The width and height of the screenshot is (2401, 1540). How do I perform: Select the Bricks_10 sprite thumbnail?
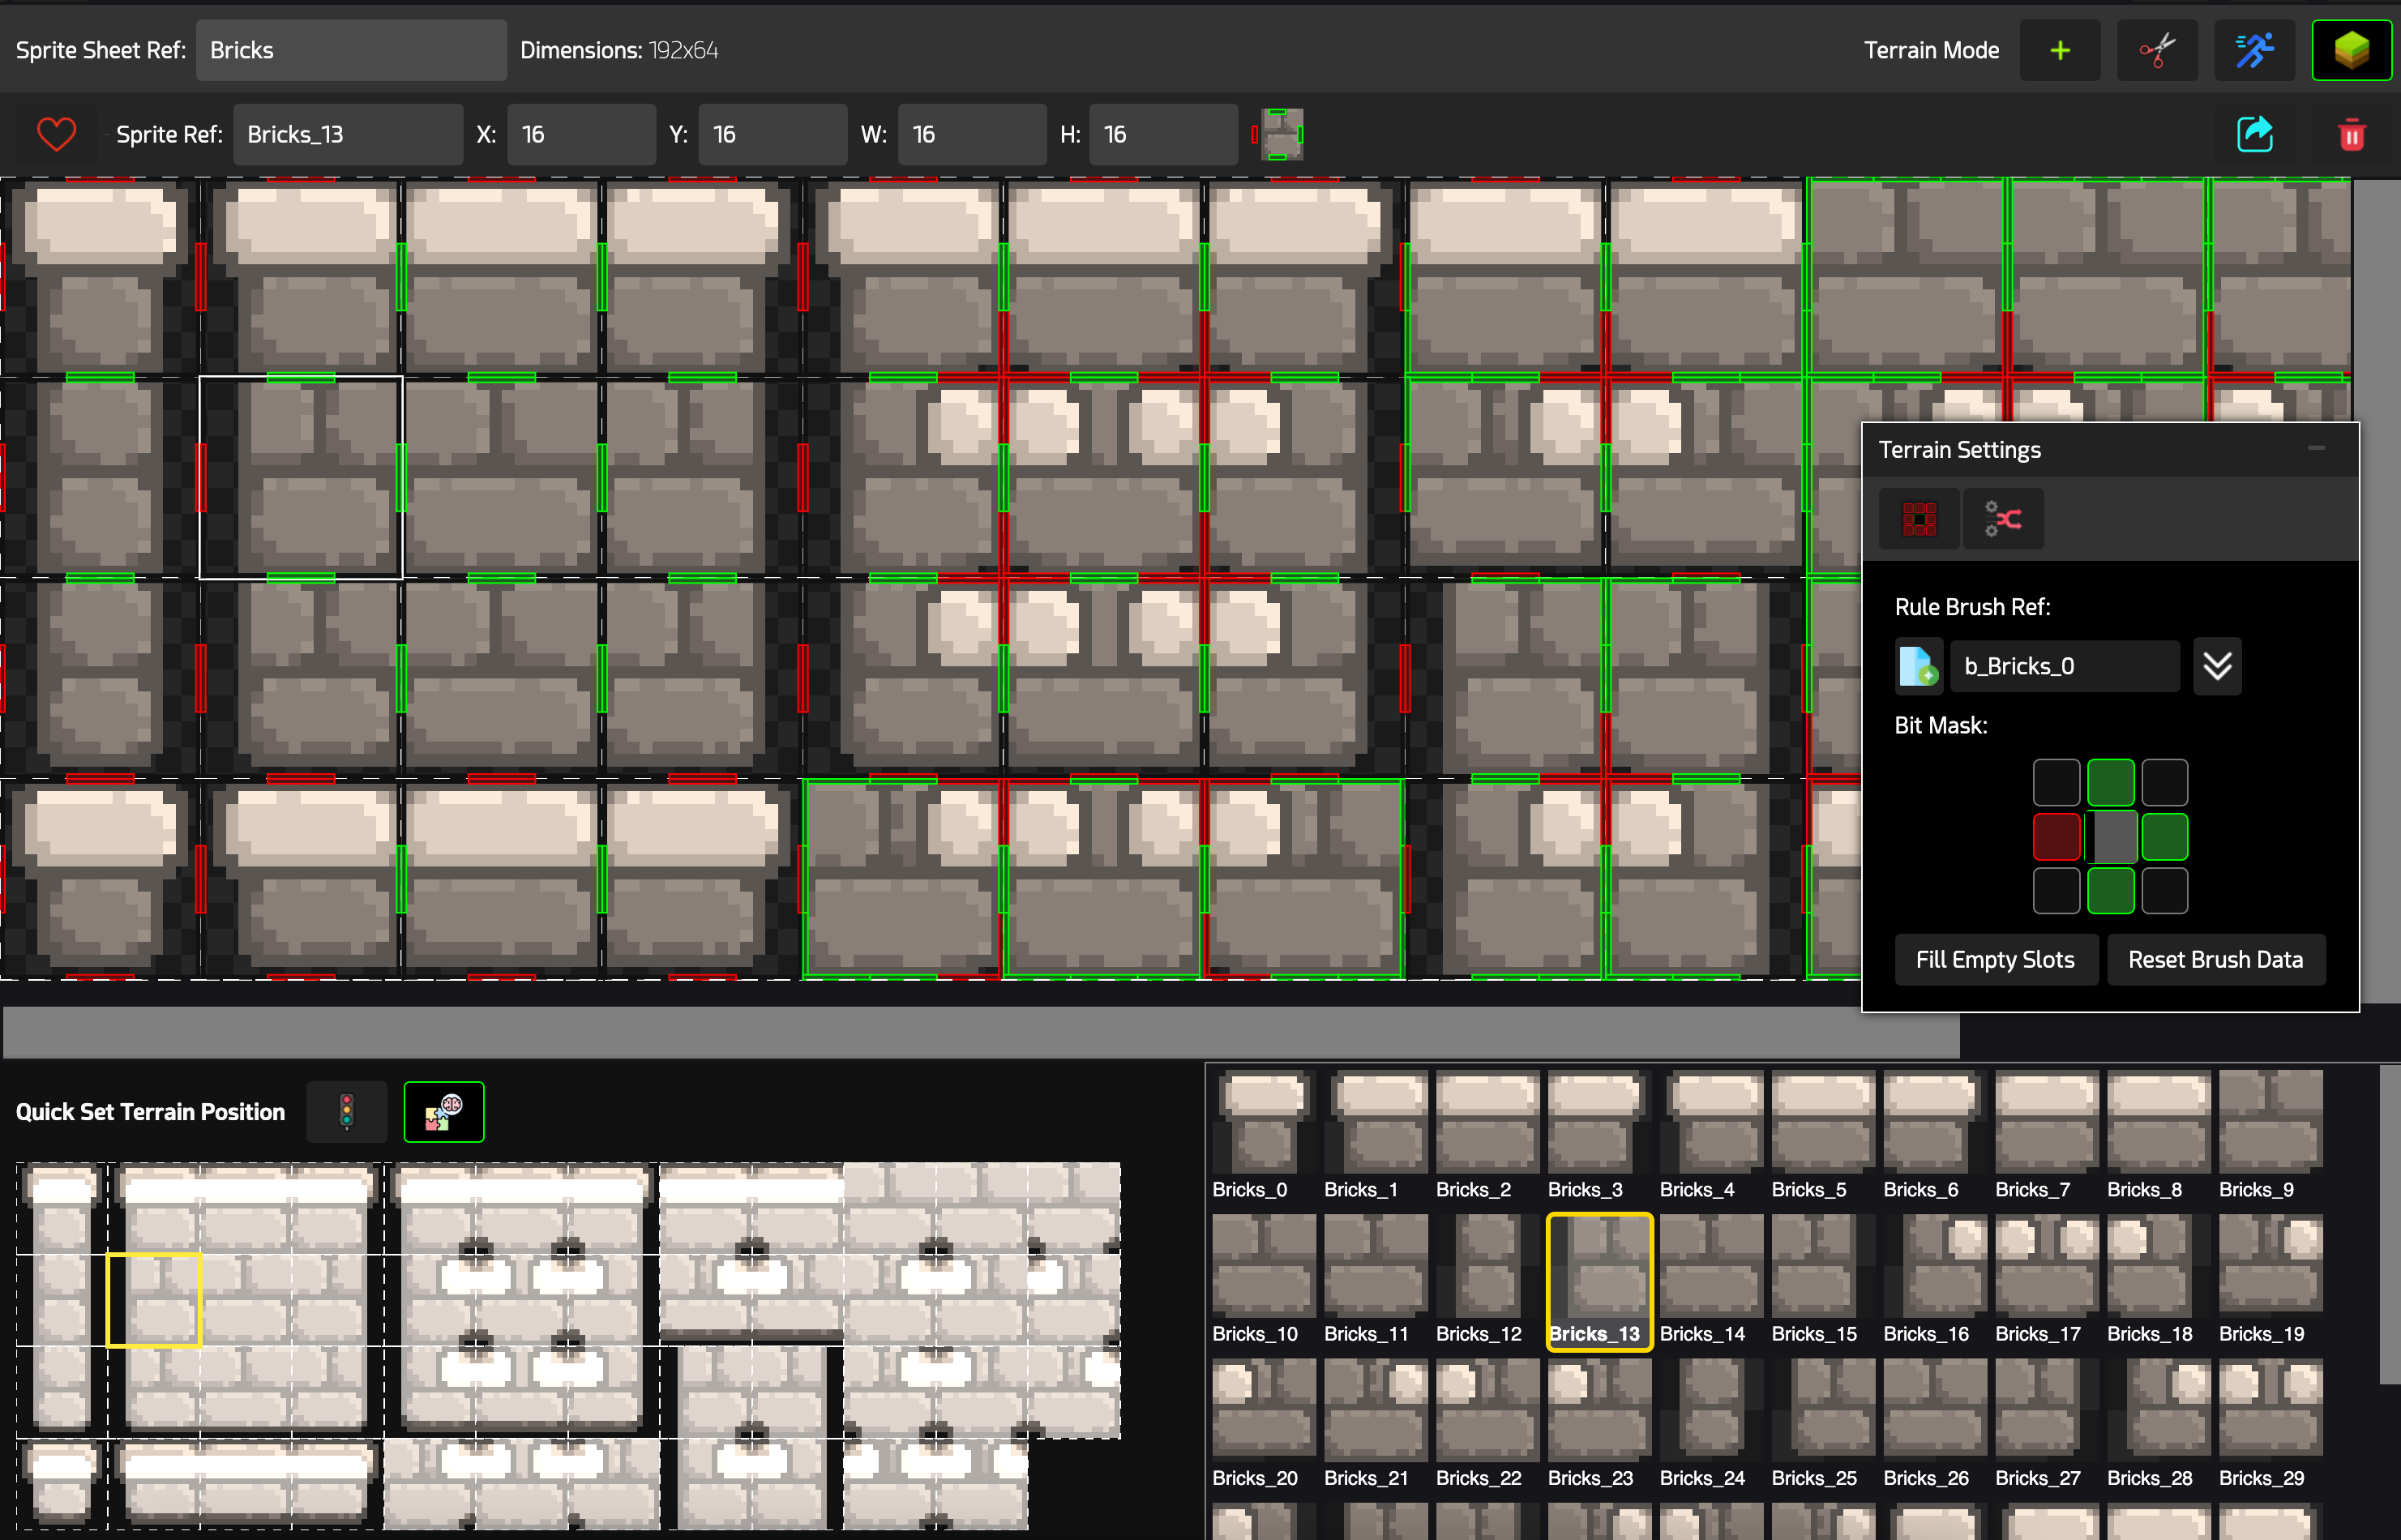[1264, 1265]
